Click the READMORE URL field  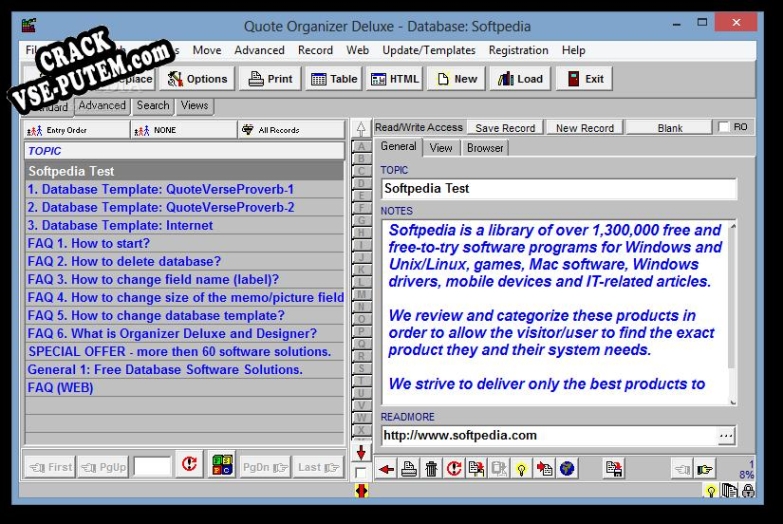[x=549, y=436]
